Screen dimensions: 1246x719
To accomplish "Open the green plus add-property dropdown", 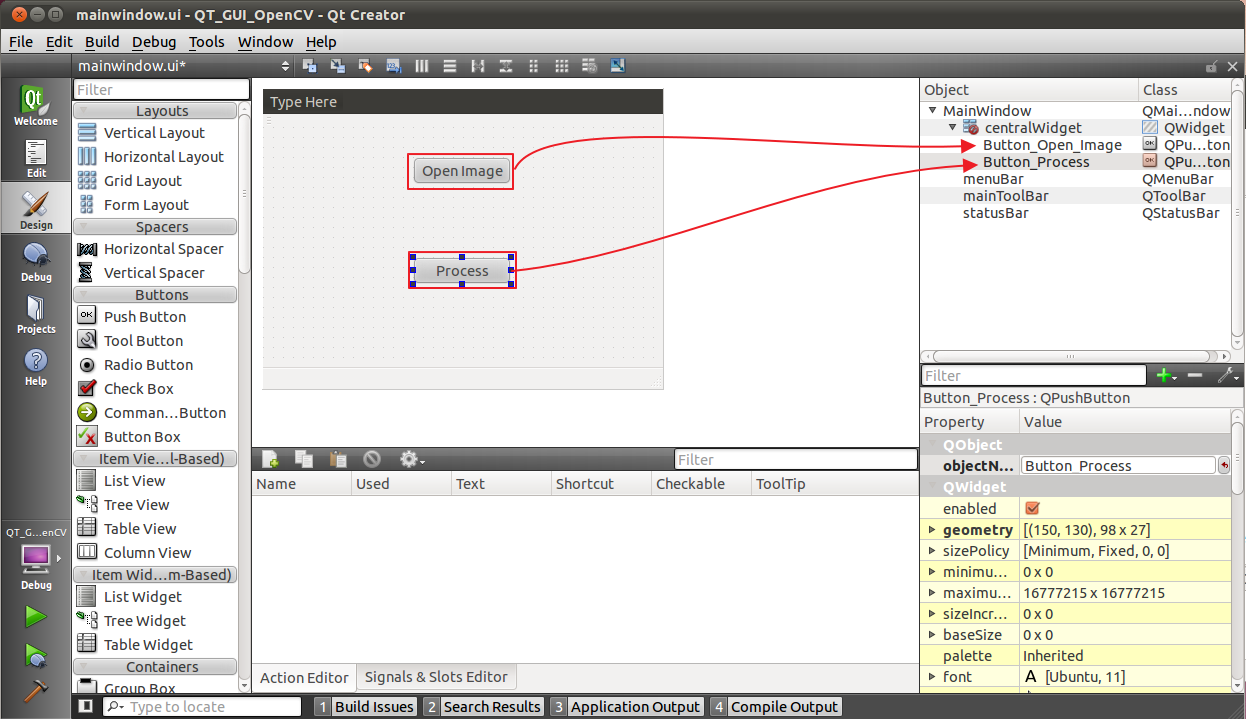I will 1166,376.
